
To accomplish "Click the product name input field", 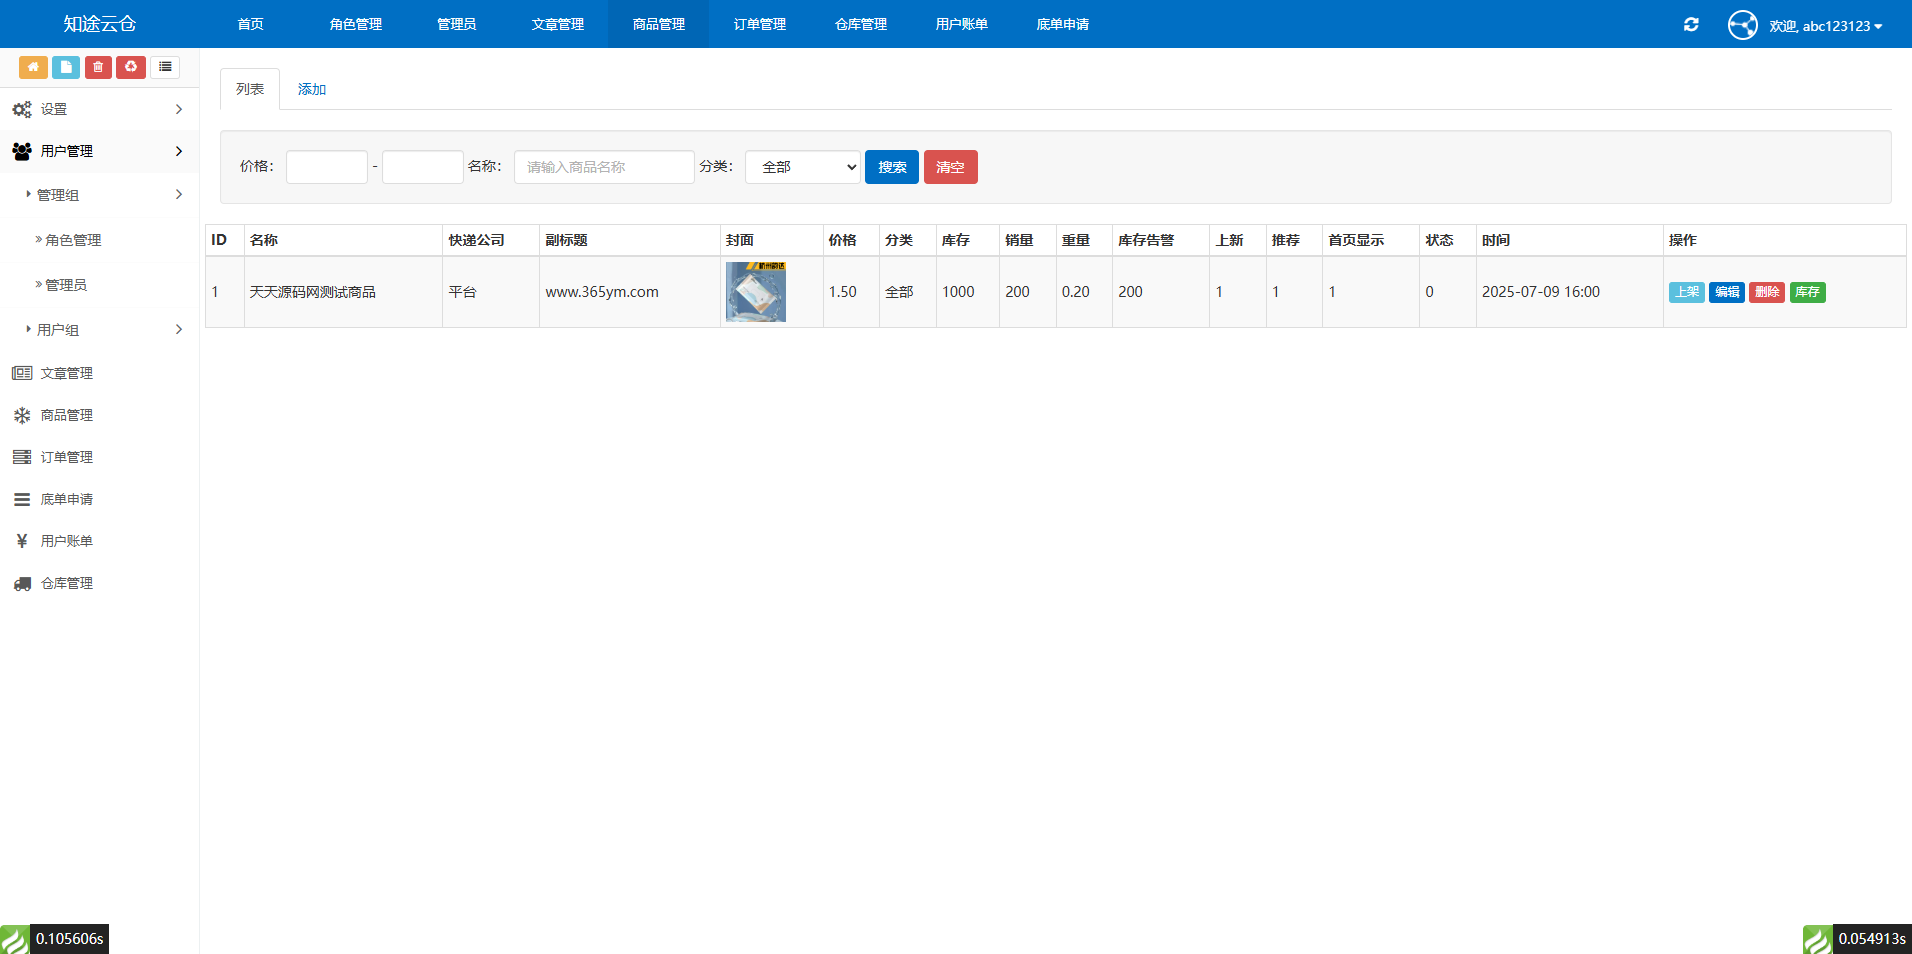I will 603,167.
